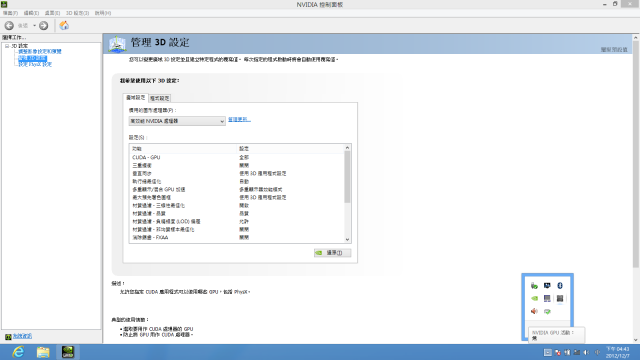This screenshot has height=360, width=640.
Task: Open the 系統資訊 link at bottom-left
Action: (22, 336)
